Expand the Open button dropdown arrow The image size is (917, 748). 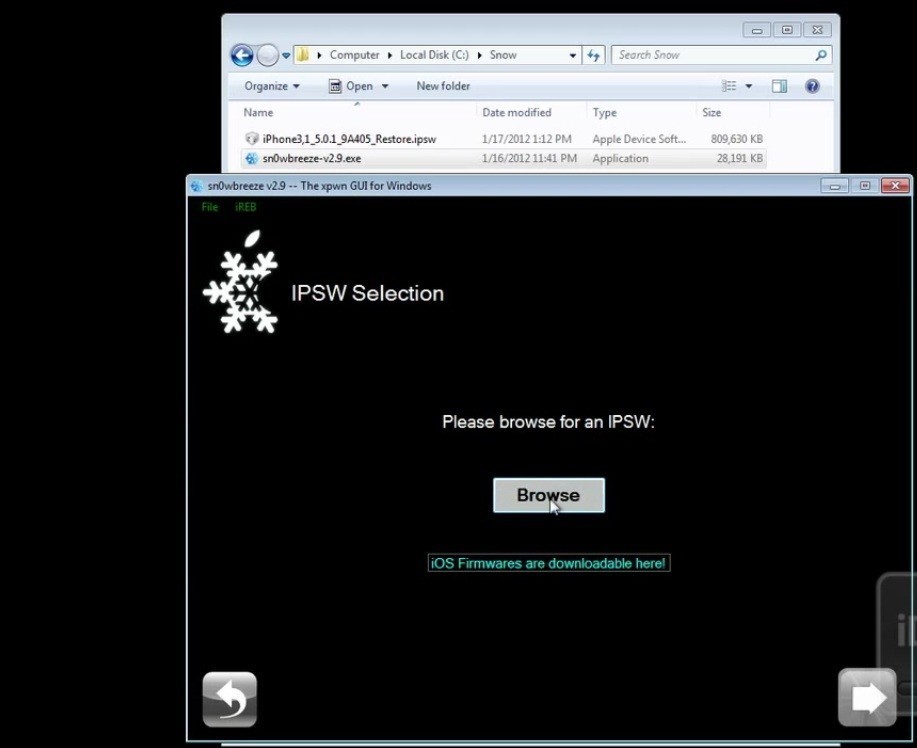pos(385,87)
